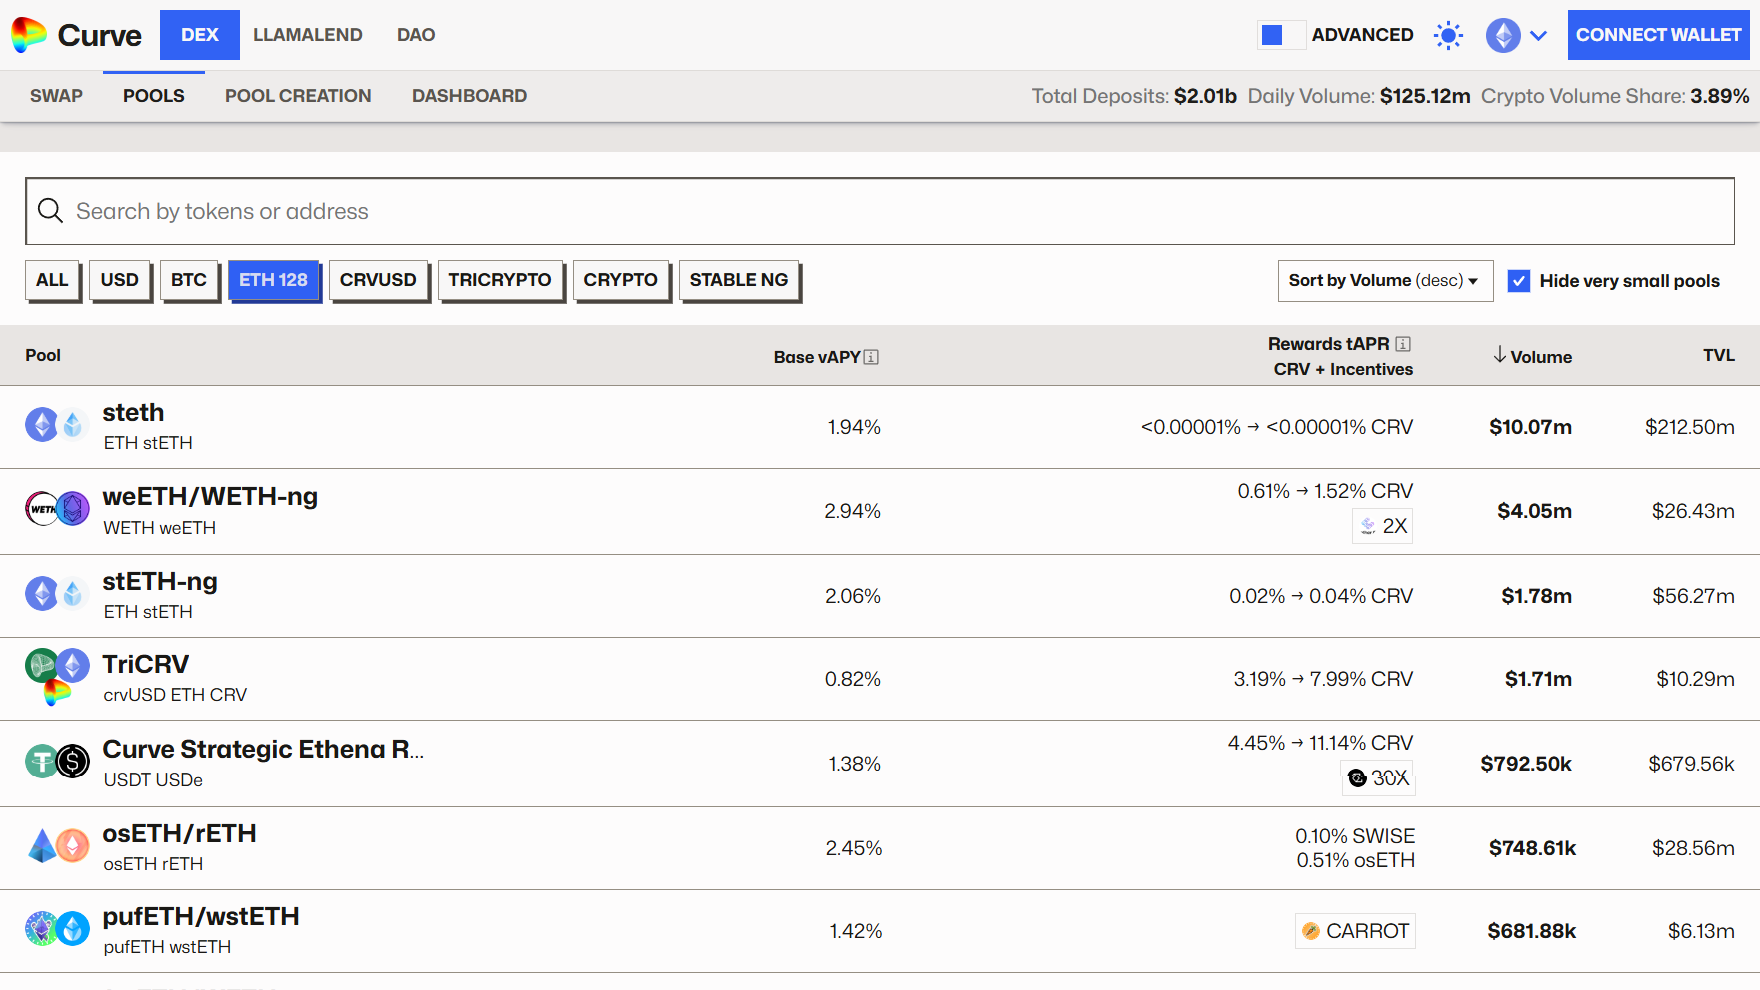Click the Volume sort arrow icon
Viewport: 1760px width, 990px height.
pyautogui.click(x=1499, y=355)
